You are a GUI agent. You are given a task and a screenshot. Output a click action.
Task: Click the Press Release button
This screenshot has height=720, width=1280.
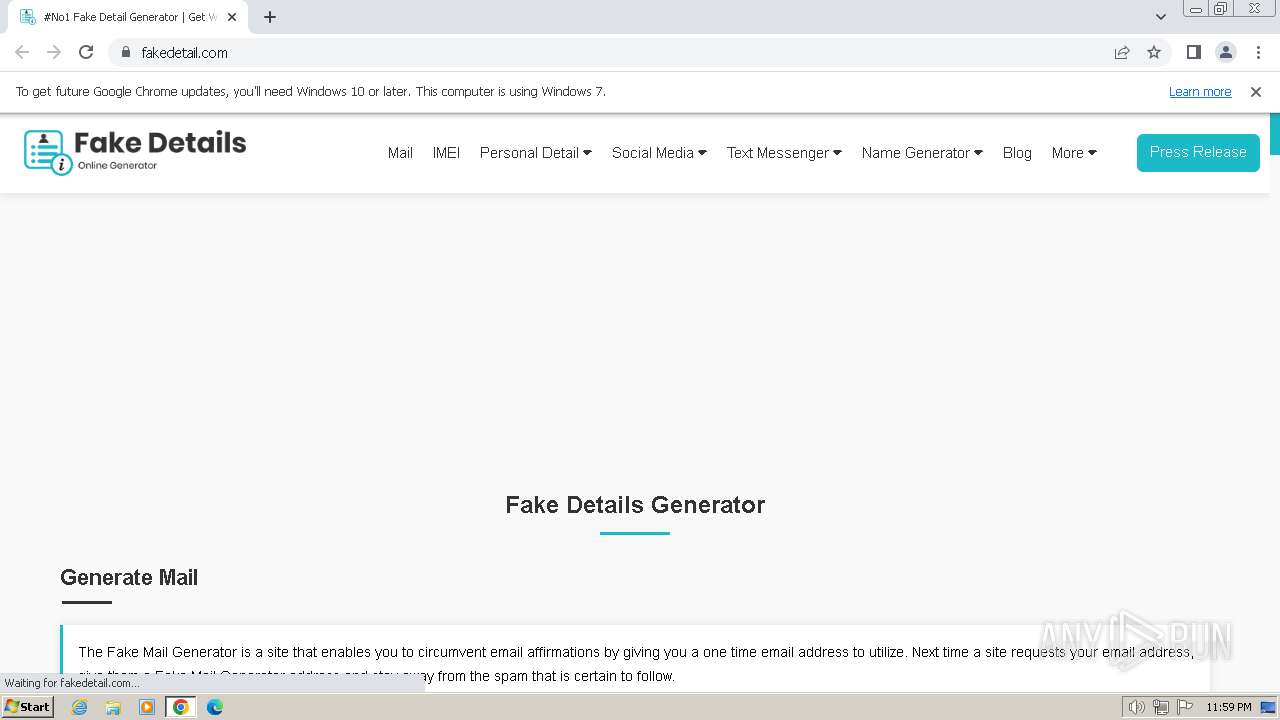[1198, 153]
